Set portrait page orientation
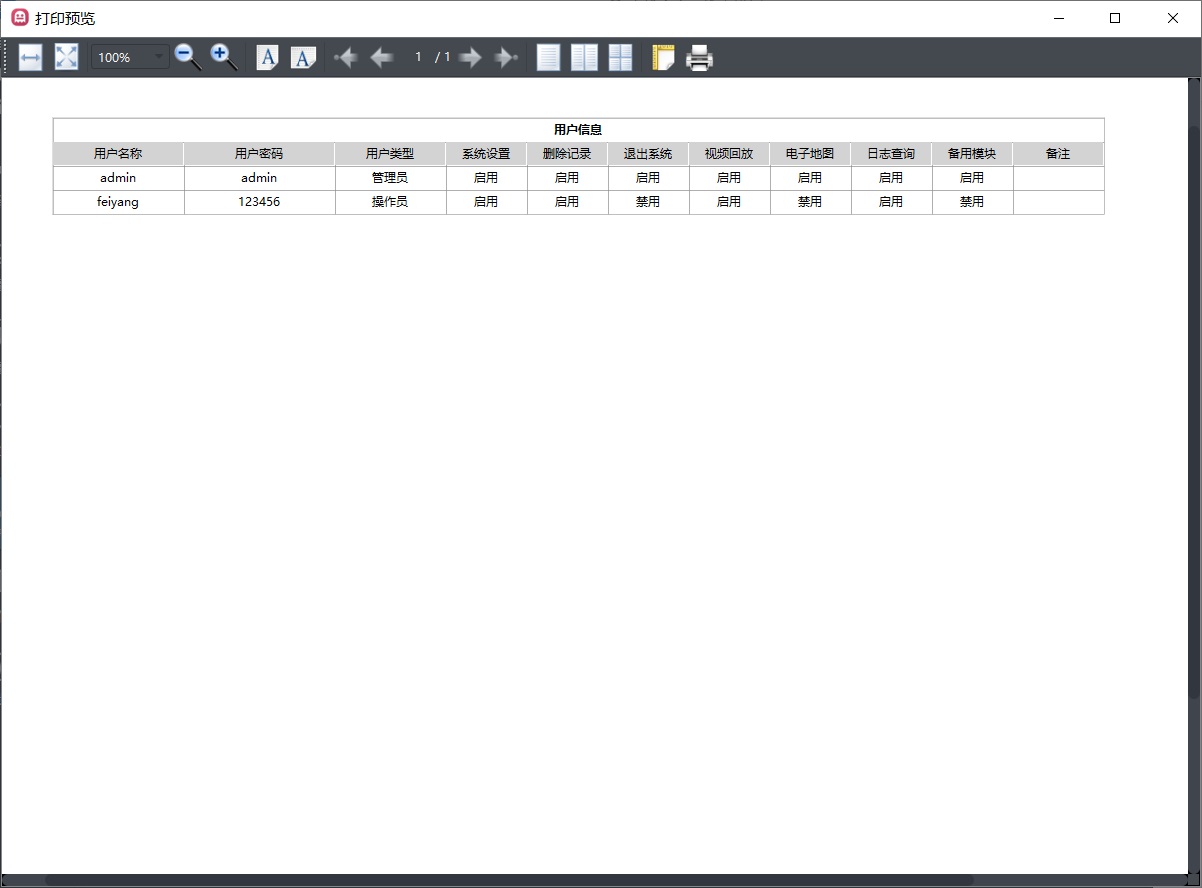1202x888 pixels. pyautogui.click(x=267, y=58)
